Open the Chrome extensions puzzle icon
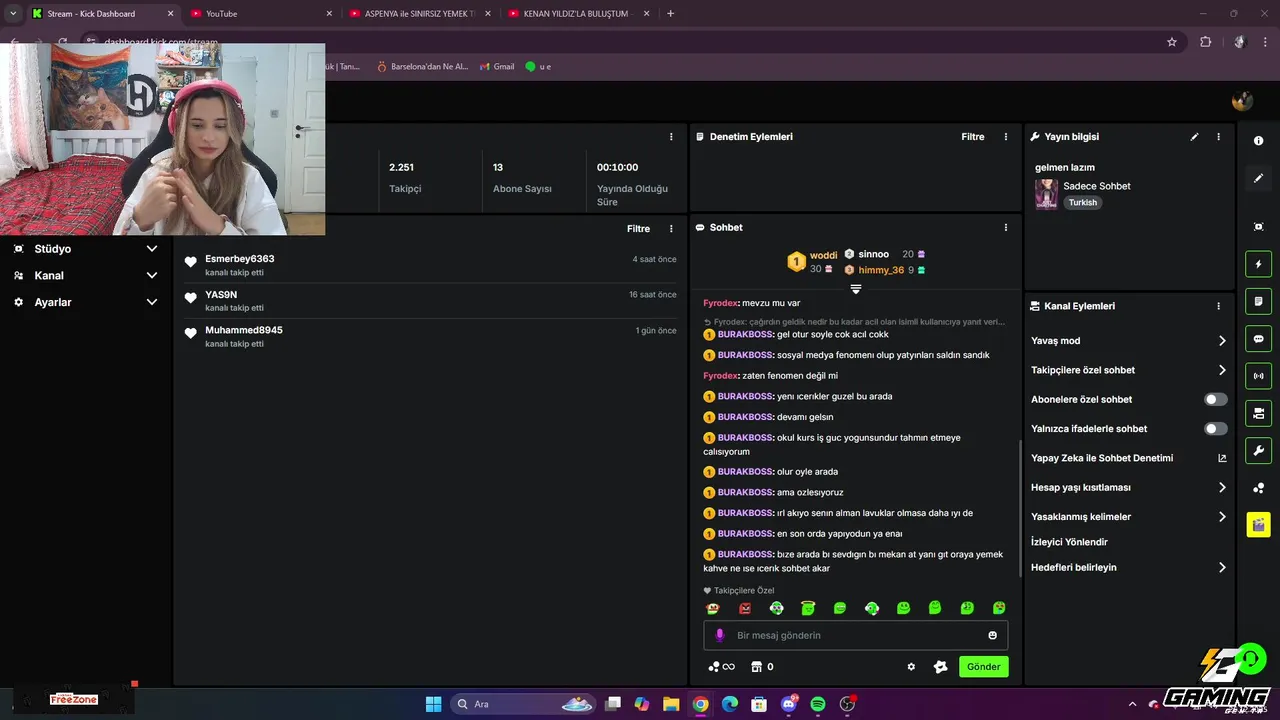The height and width of the screenshot is (720, 1280). [1206, 42]
